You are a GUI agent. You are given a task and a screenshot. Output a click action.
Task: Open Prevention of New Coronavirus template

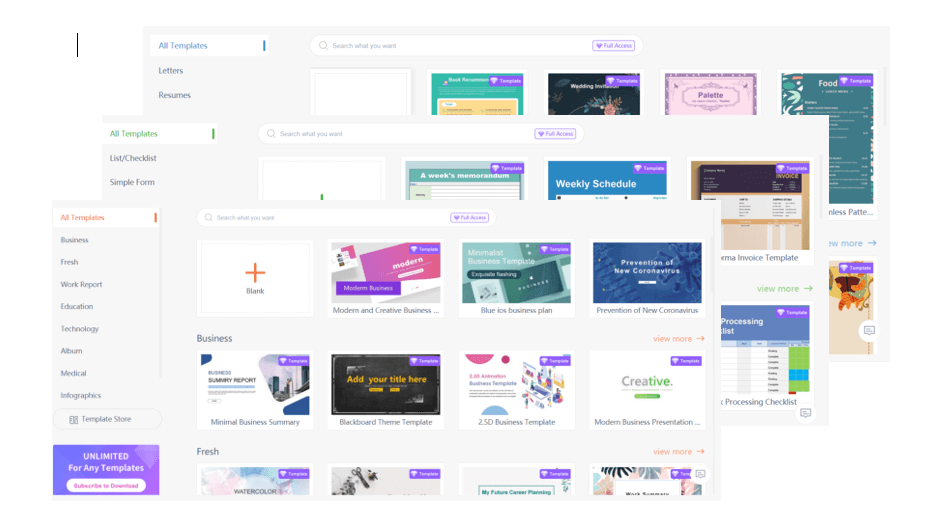[x=647, y=279]
